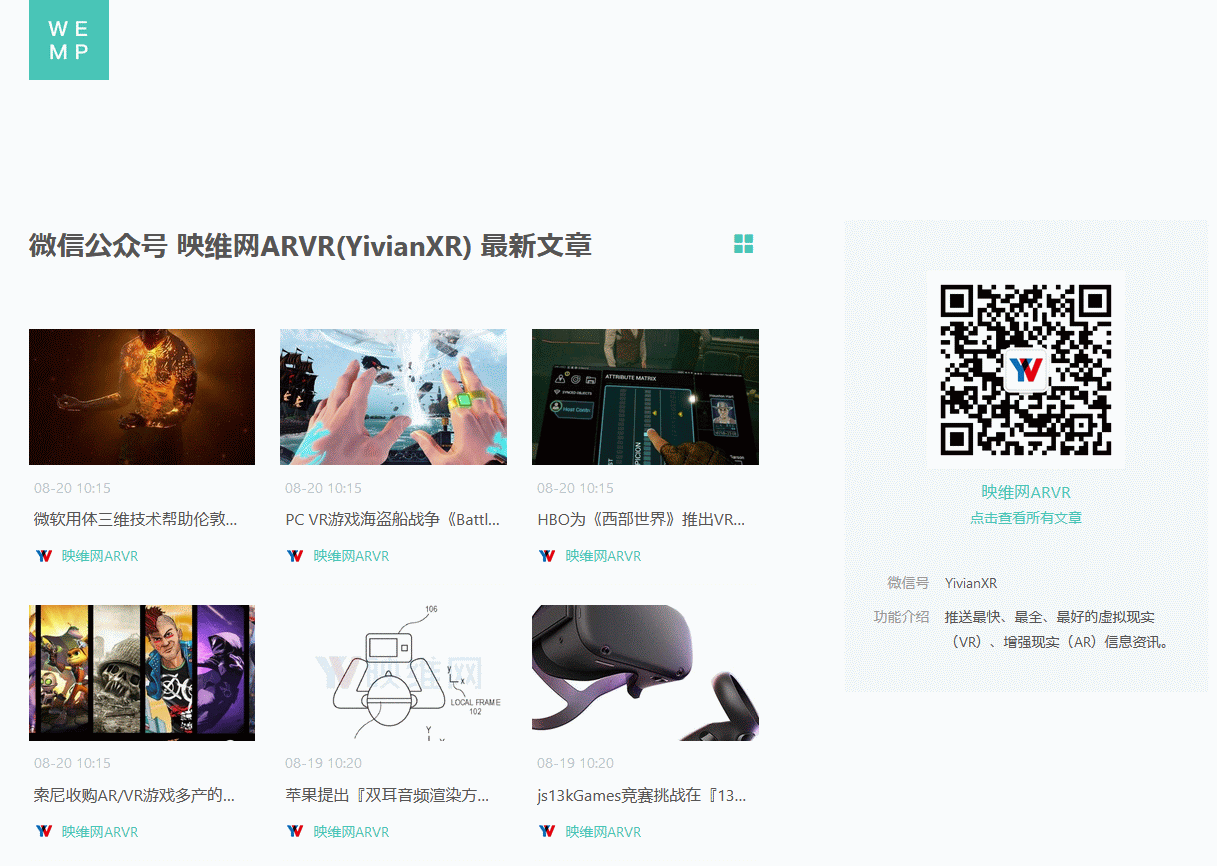Click the author avatar under the 索尼收购AR/VR游戏 article

click(x=44, y=831)
